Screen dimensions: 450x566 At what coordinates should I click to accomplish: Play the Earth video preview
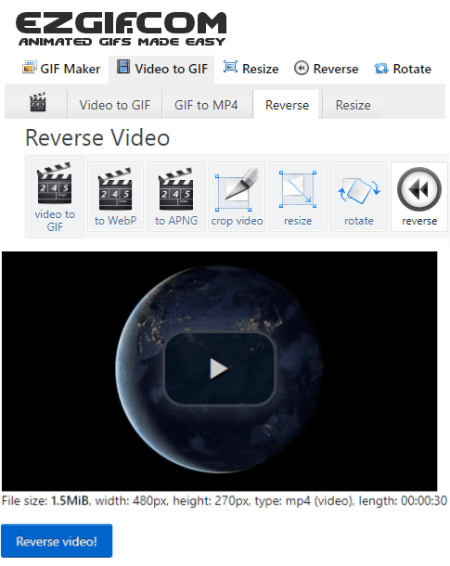[219, 369]
